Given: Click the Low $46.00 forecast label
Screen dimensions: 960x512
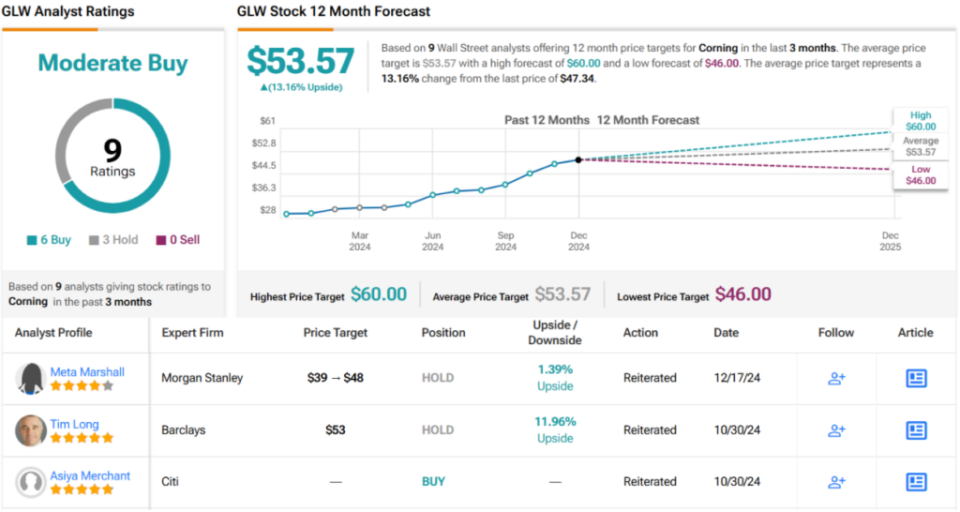Looking at the screenshot, I should (920, 175).
